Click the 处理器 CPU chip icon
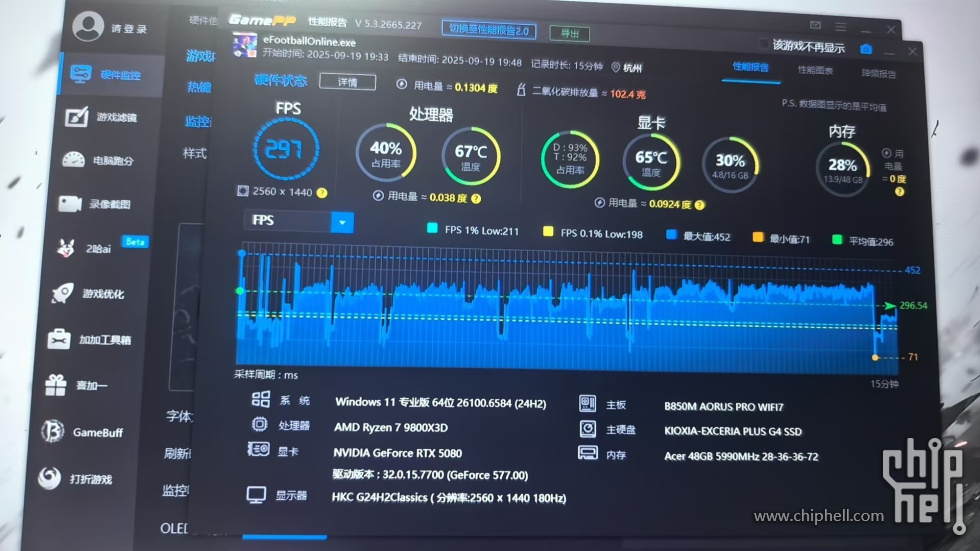Screen dimensions: 980x551 click(259, 425)
